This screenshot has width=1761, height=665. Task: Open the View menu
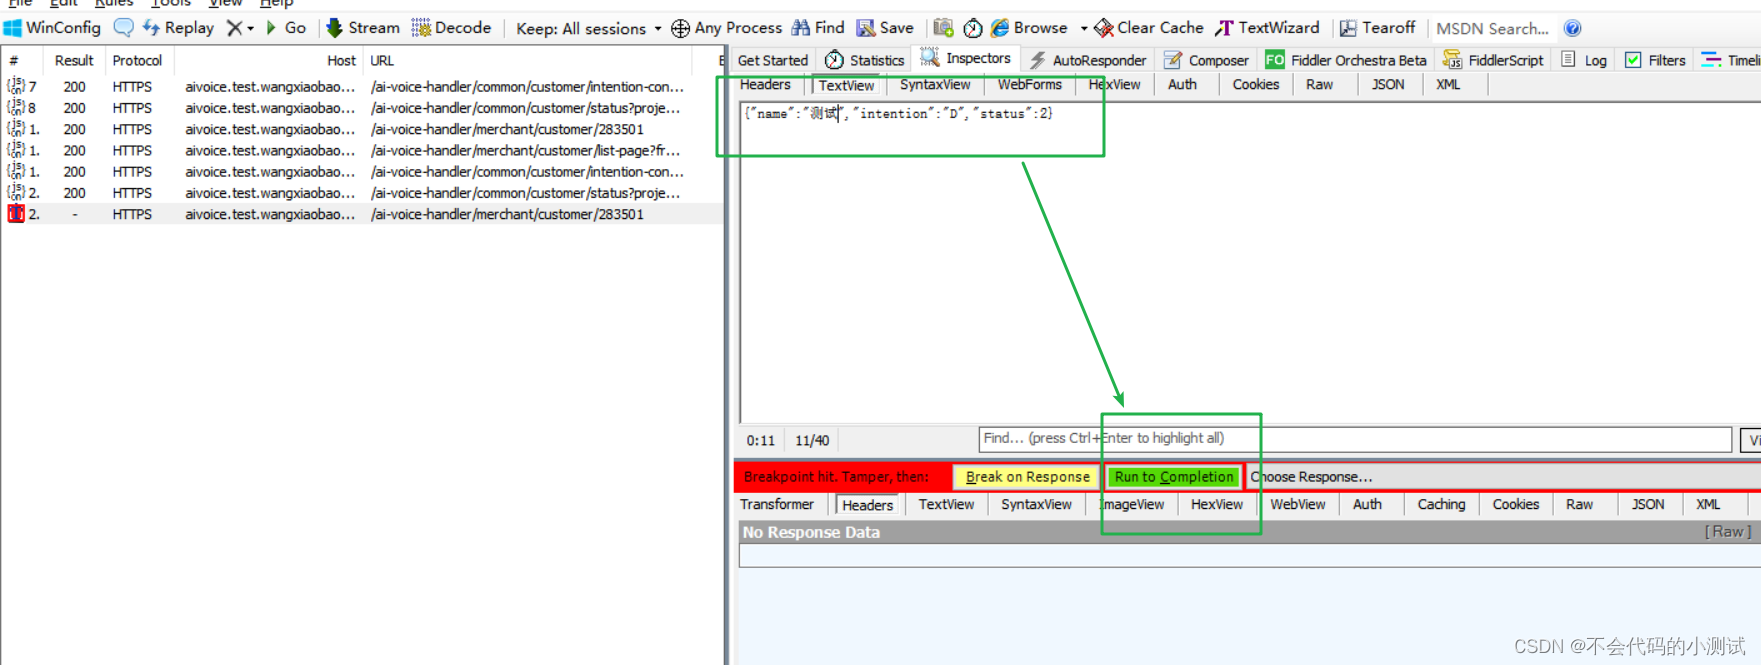point(225,4)
